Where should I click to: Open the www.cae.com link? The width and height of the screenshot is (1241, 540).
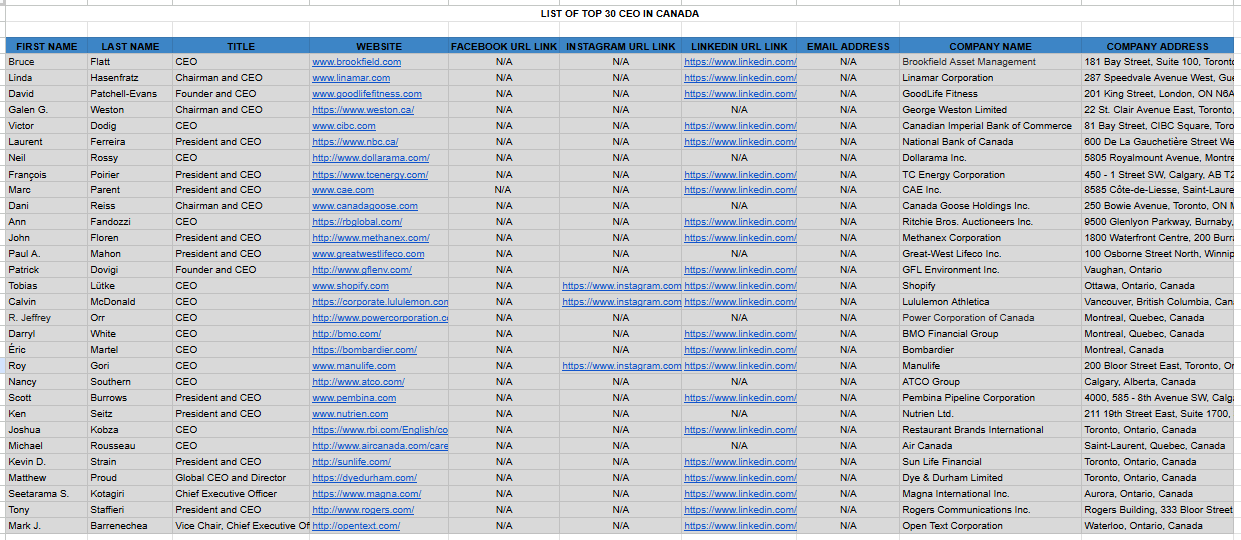point(343,190)
